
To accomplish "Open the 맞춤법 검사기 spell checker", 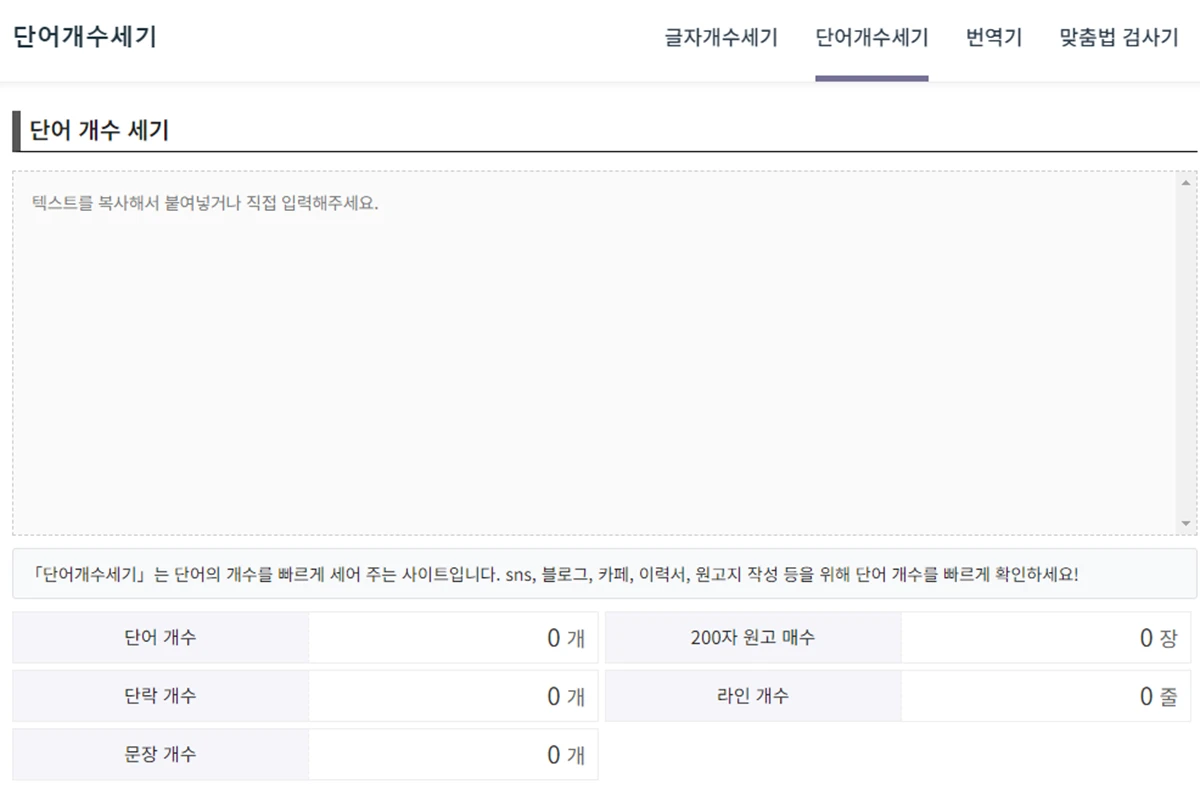I will 1117,37.
